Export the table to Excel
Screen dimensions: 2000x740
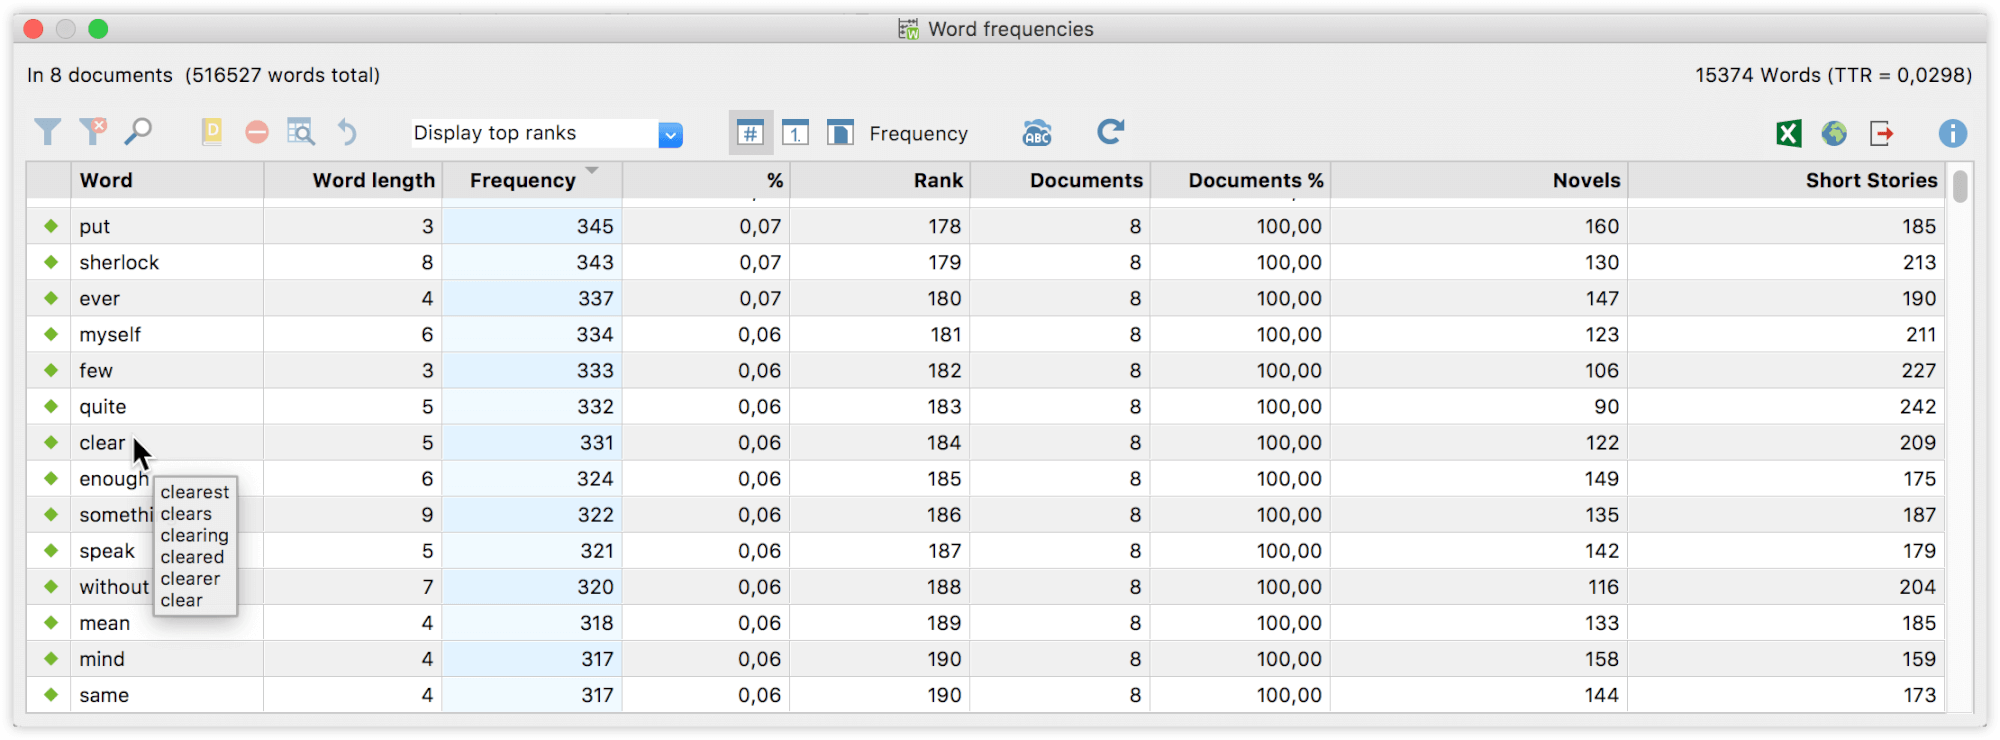(1789, 133)
